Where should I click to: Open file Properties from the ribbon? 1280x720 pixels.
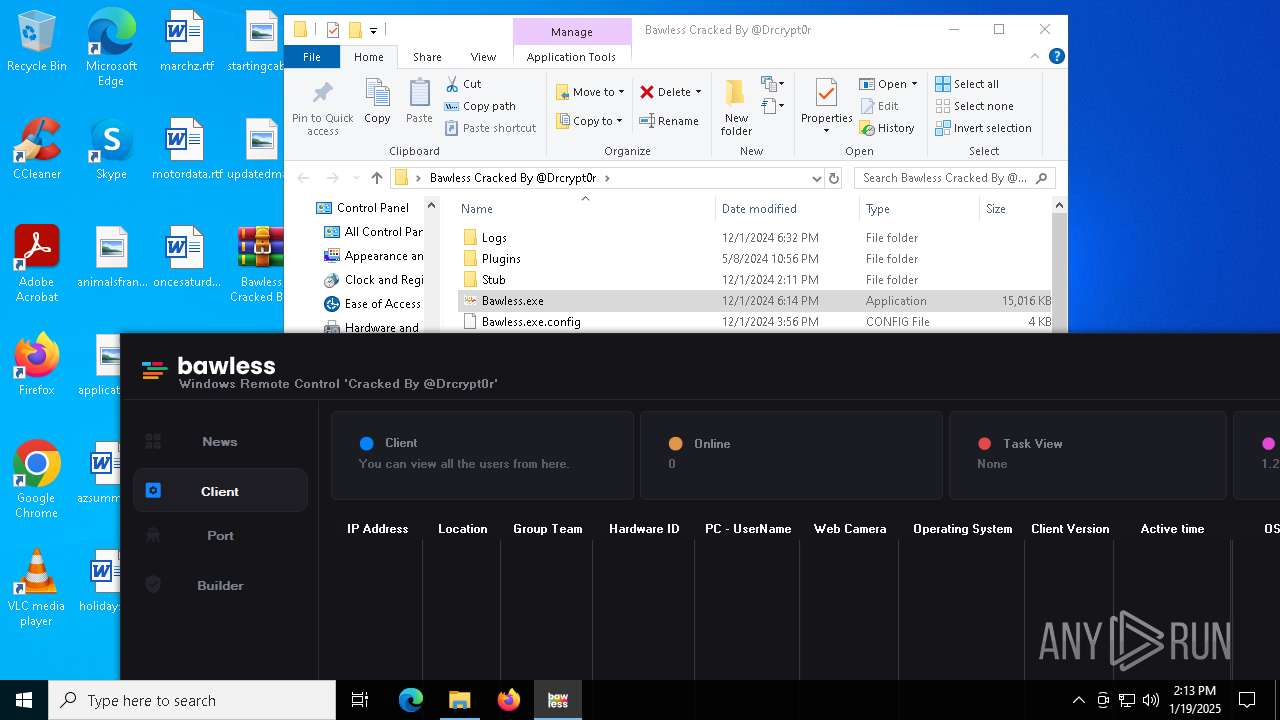[826, 107]
